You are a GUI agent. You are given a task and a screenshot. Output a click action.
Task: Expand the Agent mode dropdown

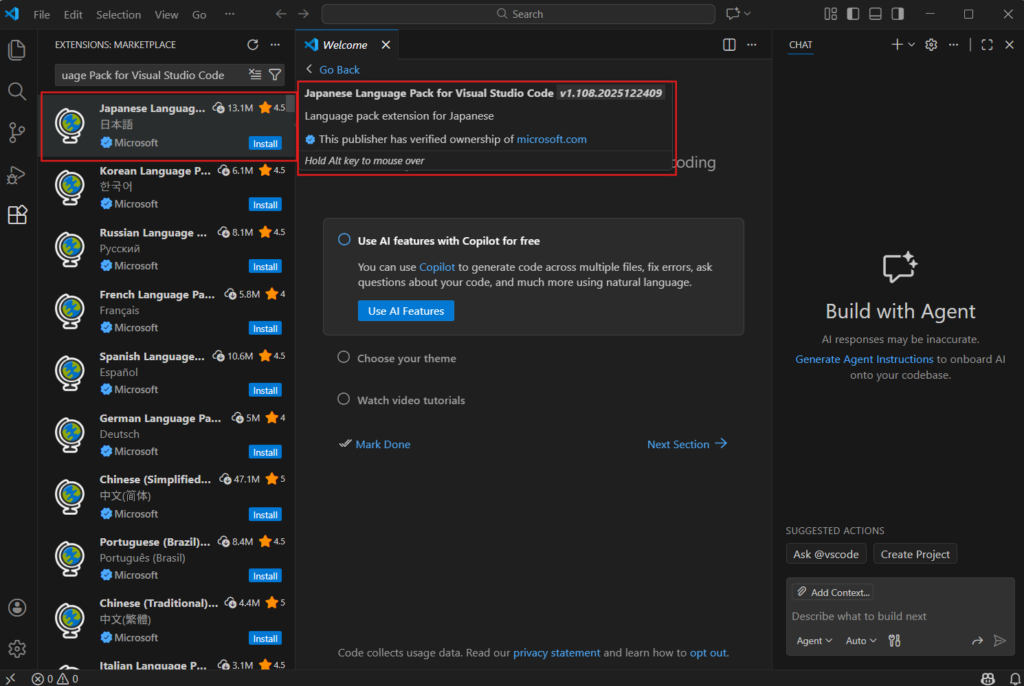814,641
